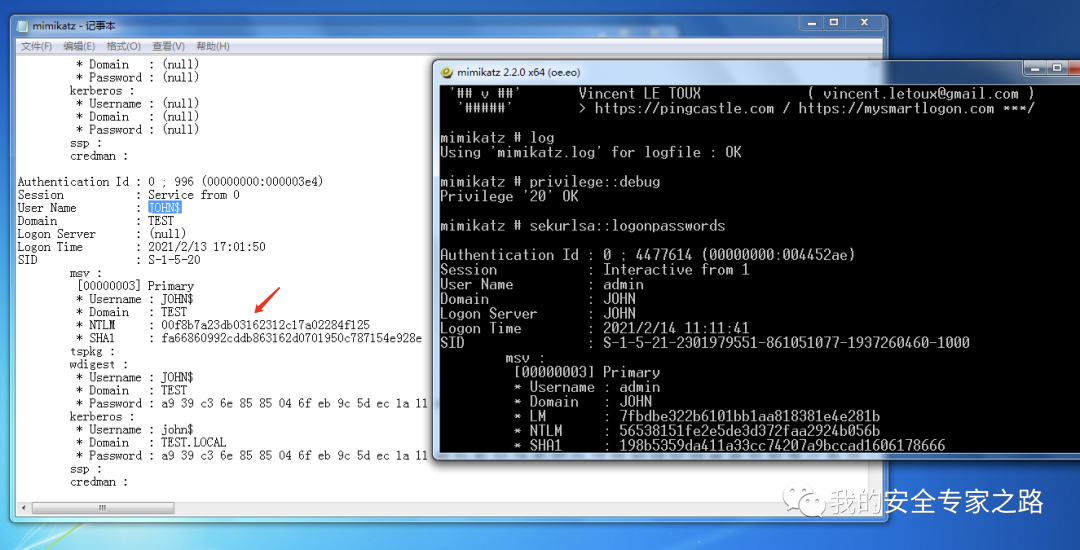Screen dimensions: 1080x550
Task: Maximize the Notepad window
Action: pyautogui.click(x=834, y=23)
